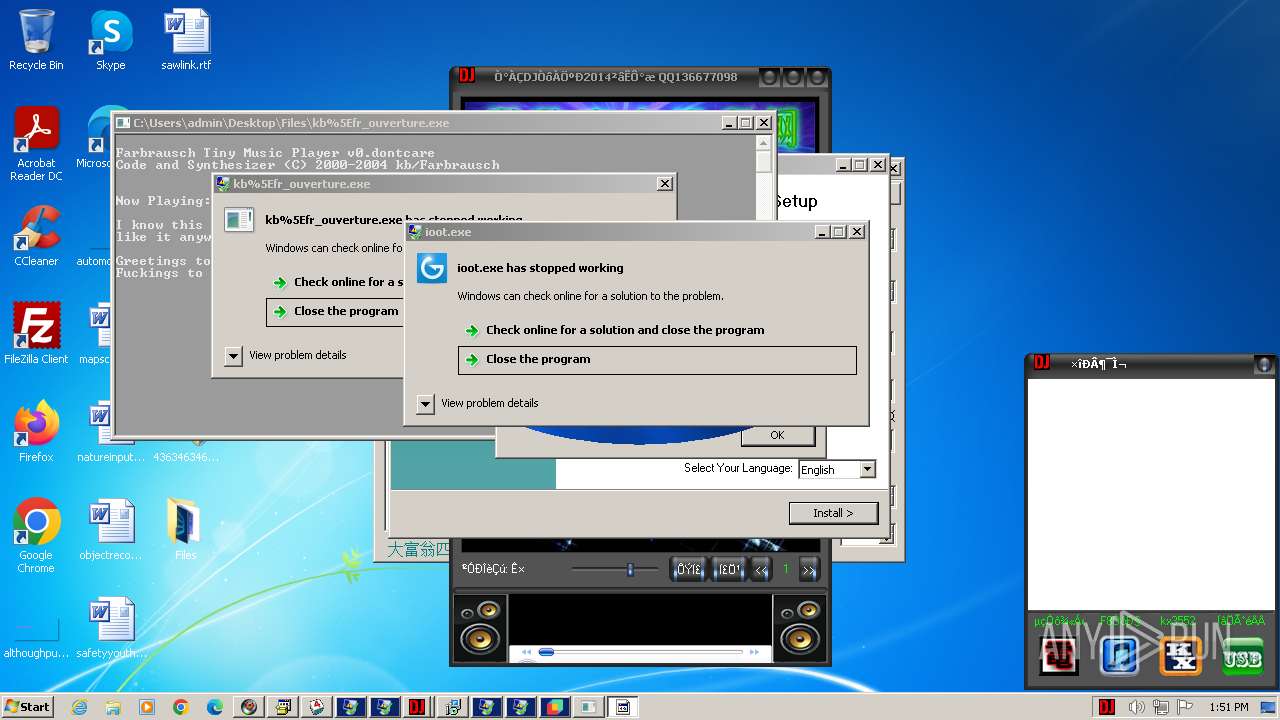Open Acrobat Reader DC desktop shortcut

point(36,144)
